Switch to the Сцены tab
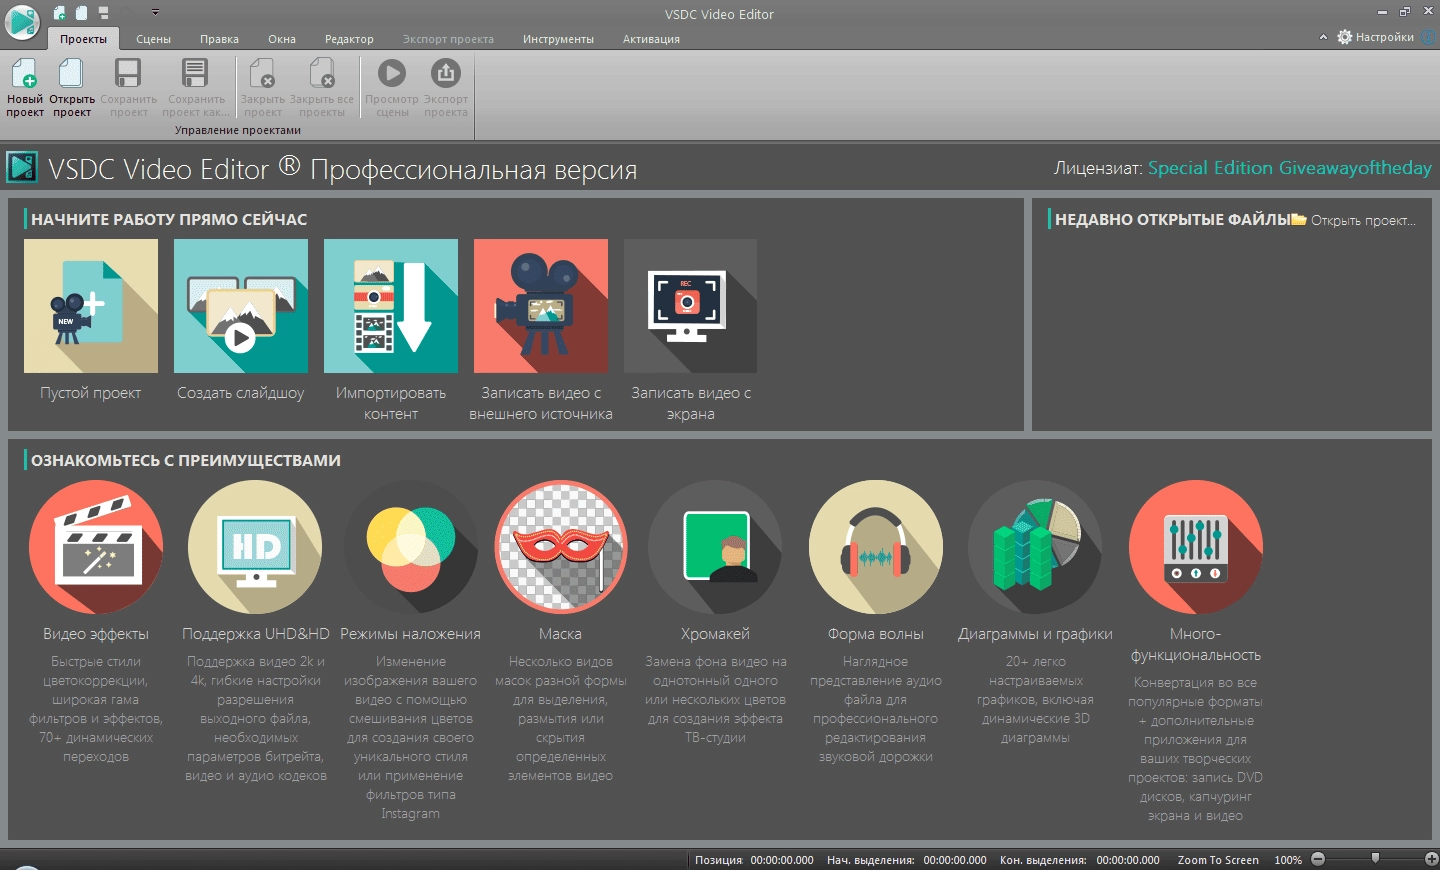The width and height of the screenshot is (1440, 870). tap(153, 39)
